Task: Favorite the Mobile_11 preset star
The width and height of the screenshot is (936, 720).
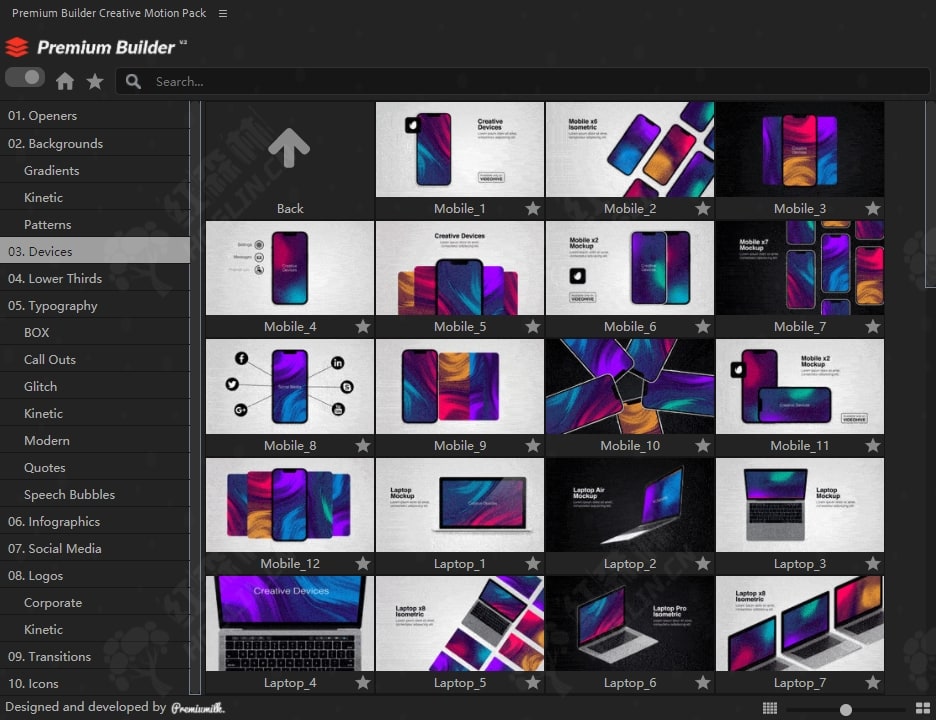Action: point(873,445)
